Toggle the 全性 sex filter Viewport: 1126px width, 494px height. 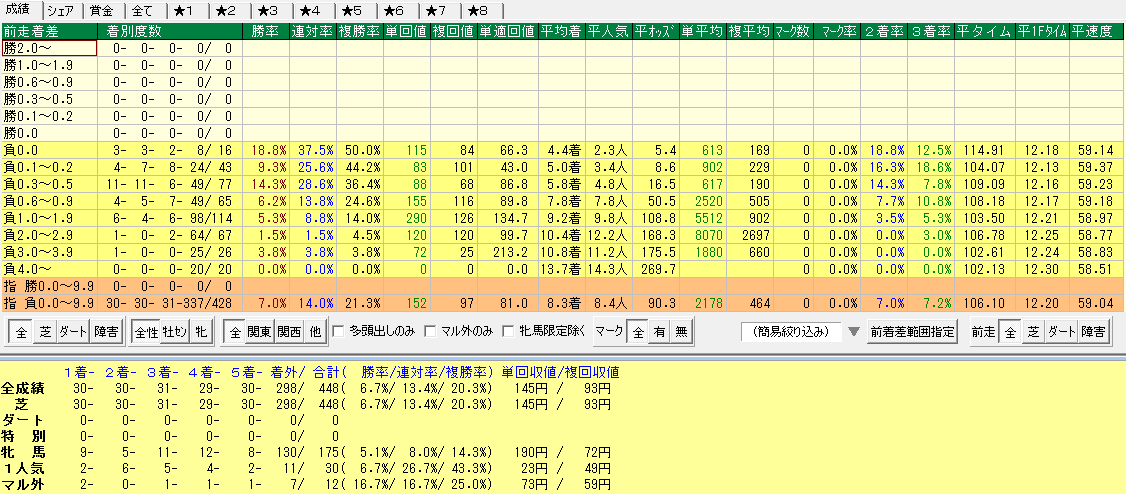146,332
